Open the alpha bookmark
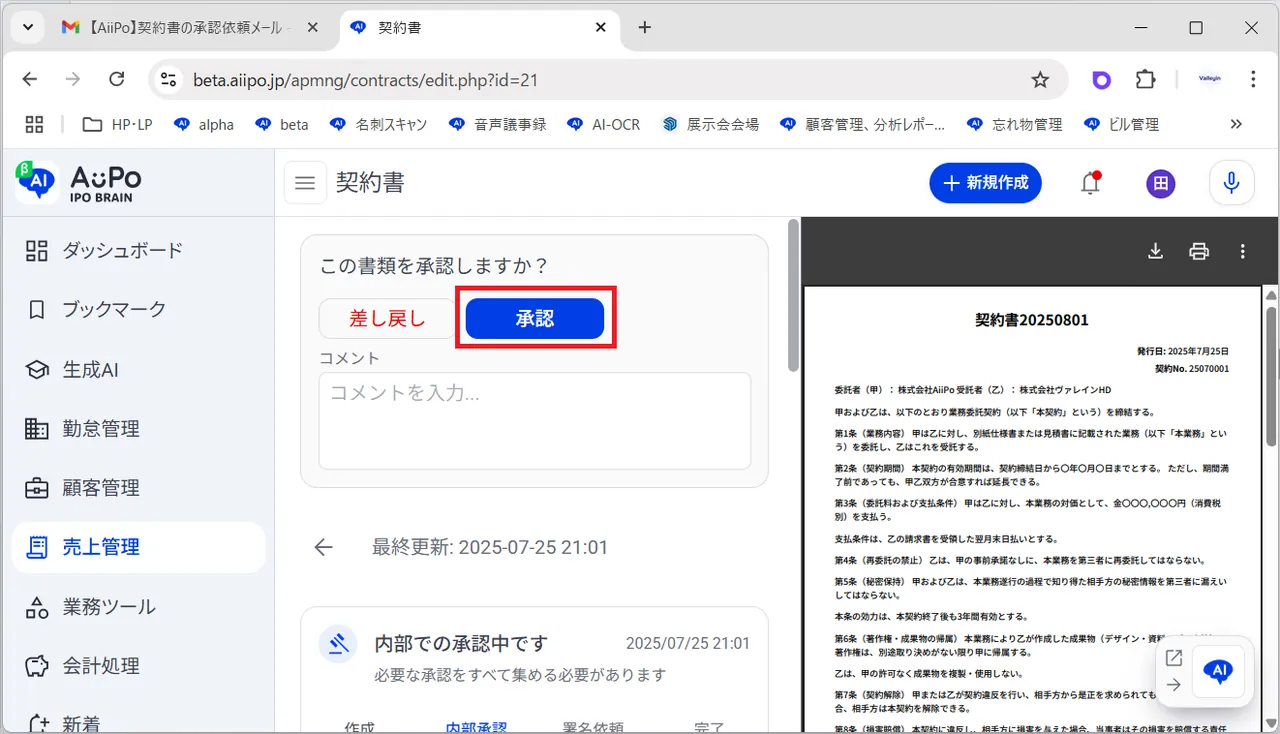This screenshot has height=734, width=1280. pos(204,124)
